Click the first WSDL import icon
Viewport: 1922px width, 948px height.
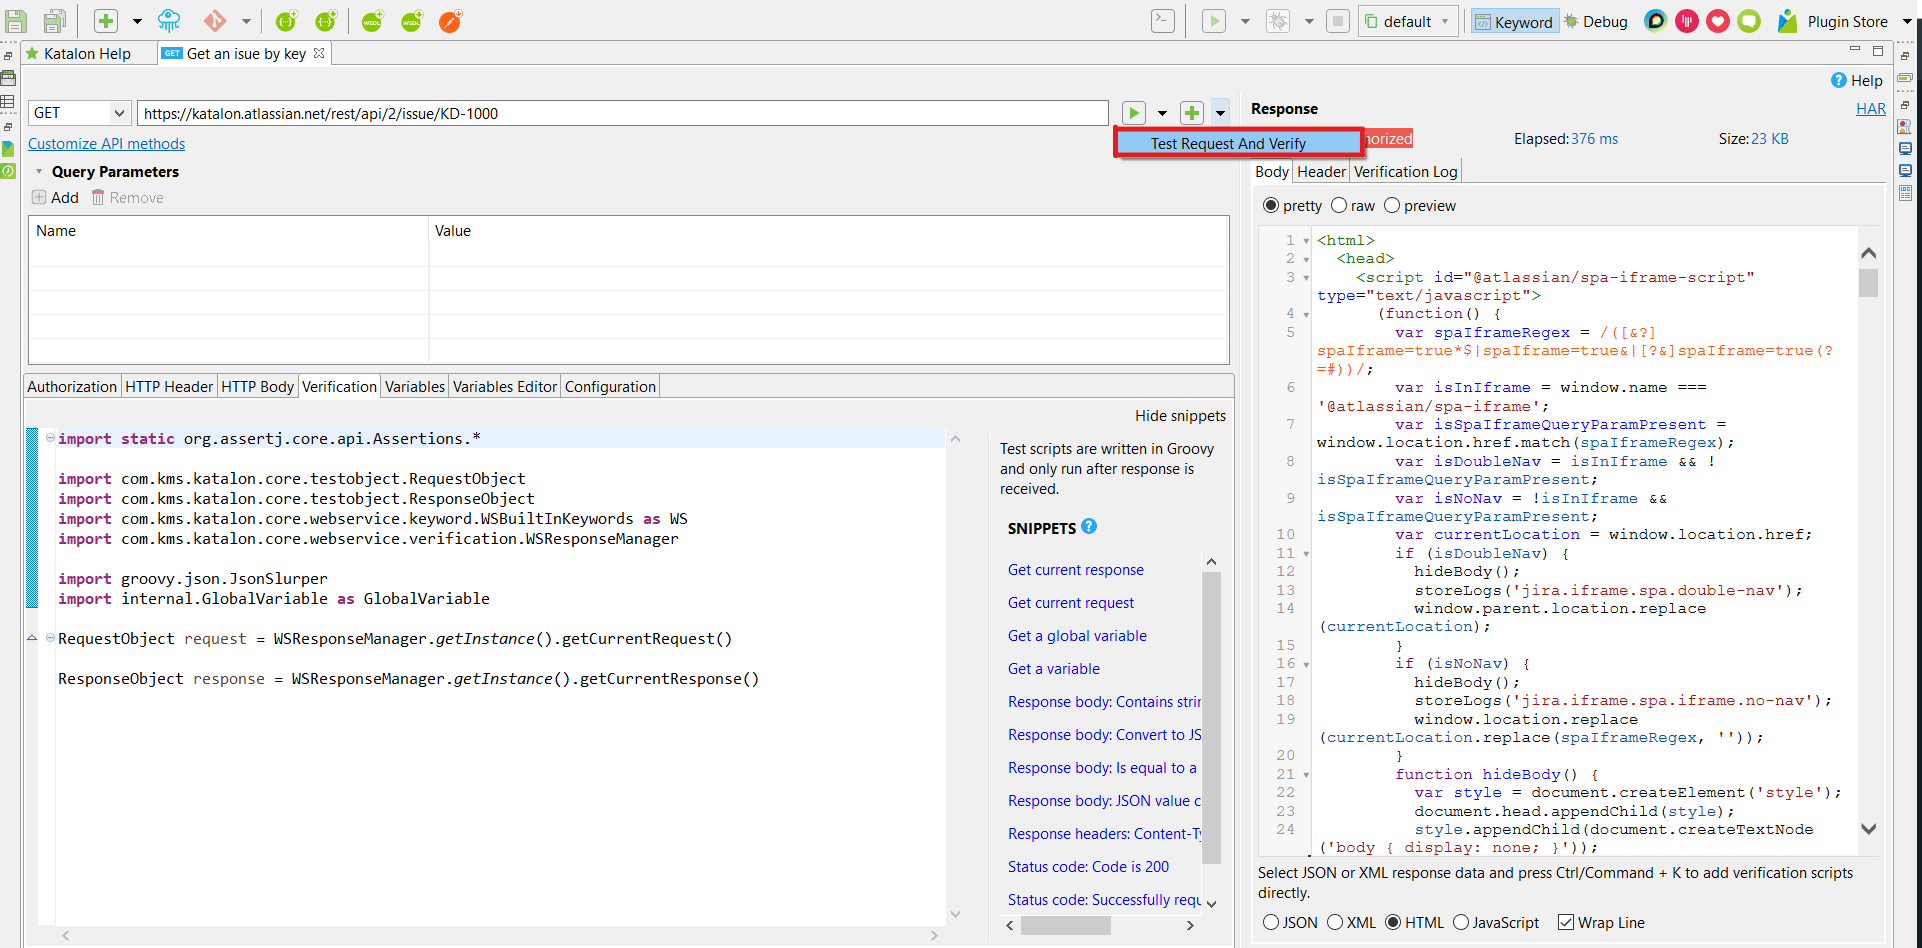[x=372, y=21]
